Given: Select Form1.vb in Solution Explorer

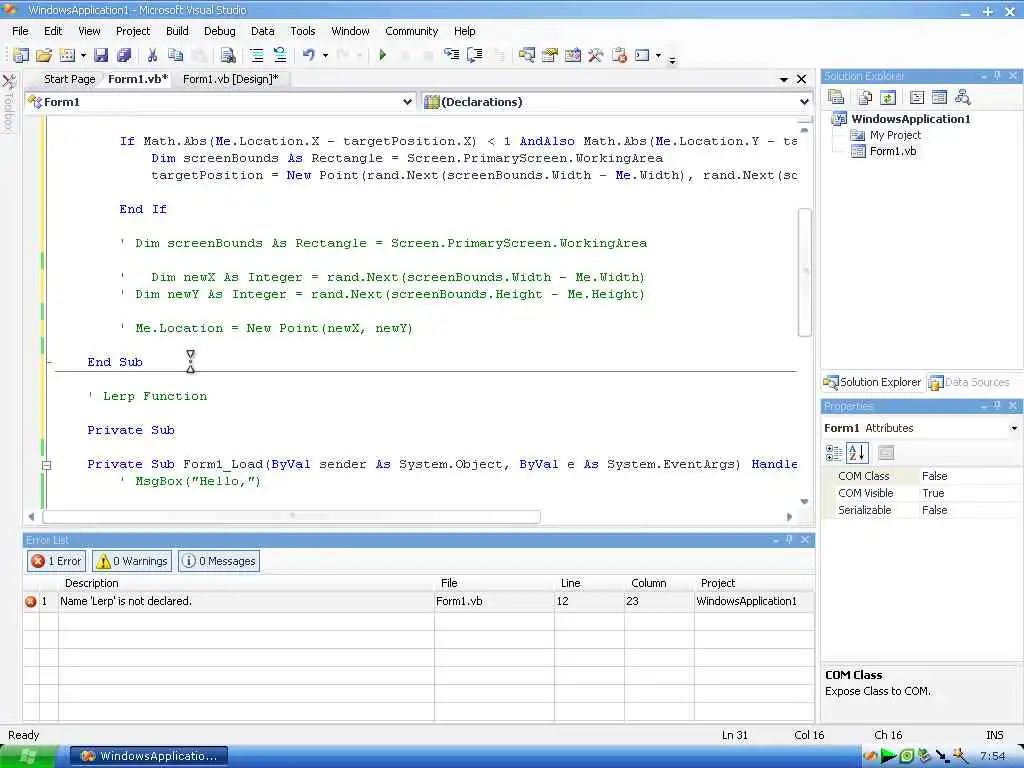Looking at the screenshot, I should point(893,151).
